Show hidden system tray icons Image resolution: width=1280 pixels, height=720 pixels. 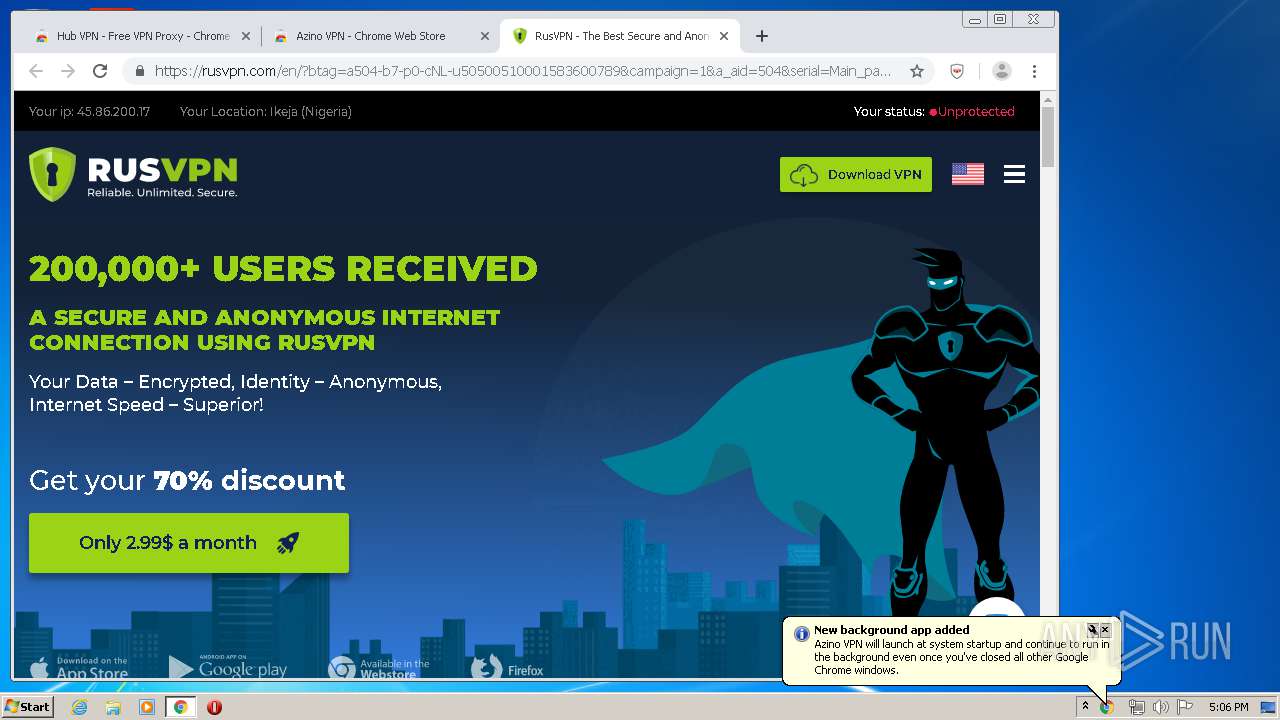pos(1085,707)
